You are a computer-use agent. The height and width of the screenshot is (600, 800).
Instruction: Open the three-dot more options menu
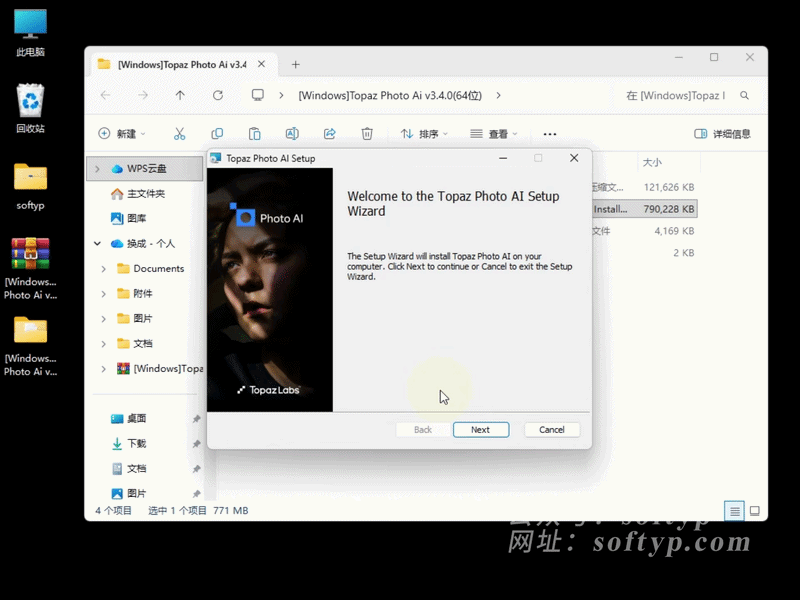coord(549,134)
